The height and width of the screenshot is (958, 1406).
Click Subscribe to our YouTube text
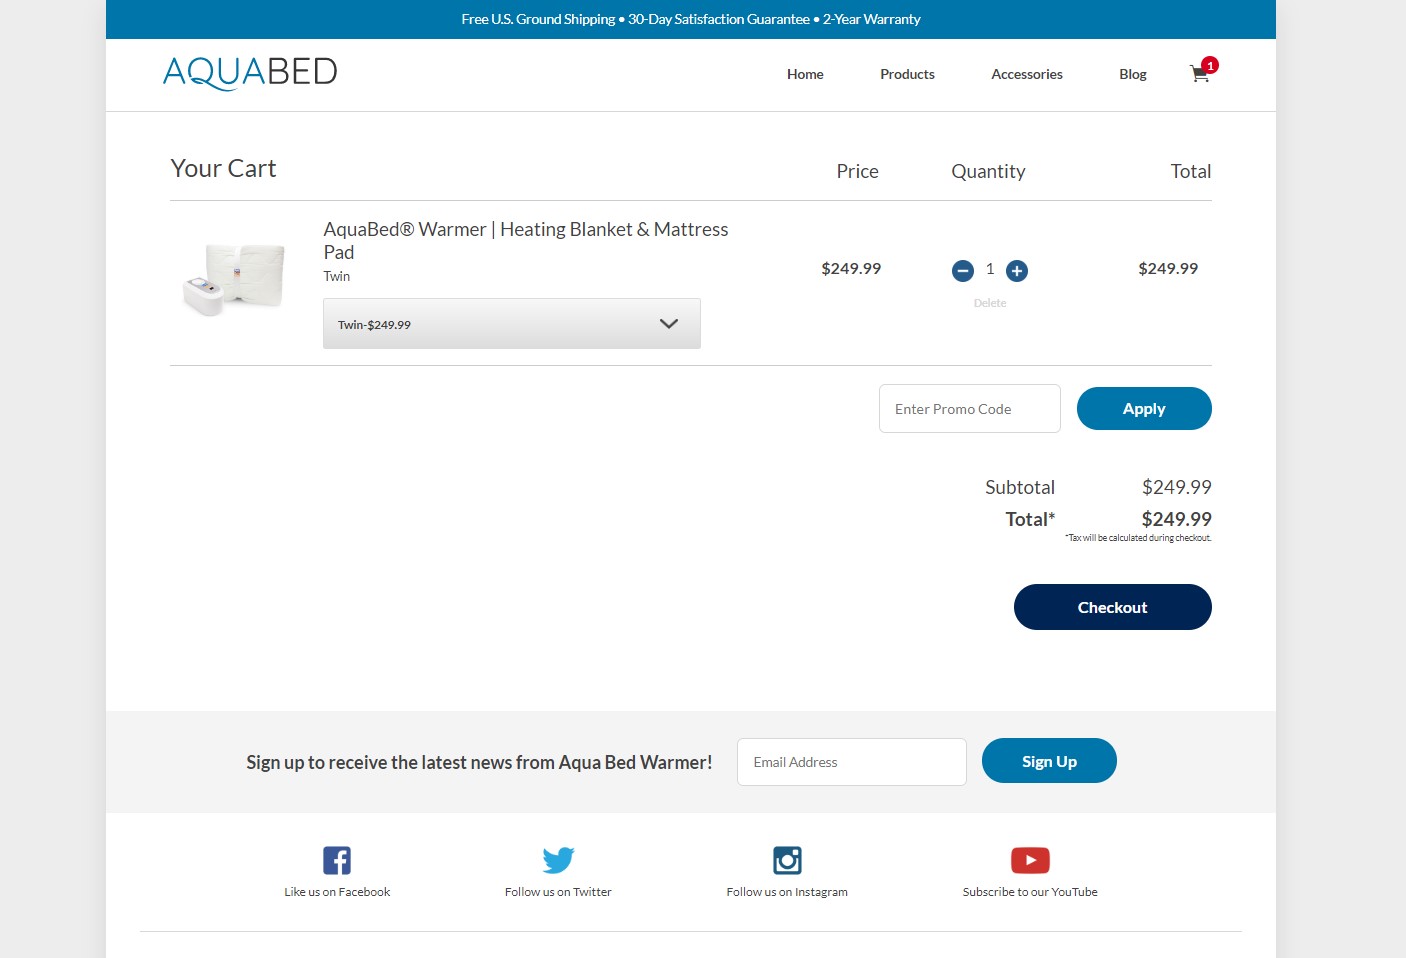(1030, 892)
